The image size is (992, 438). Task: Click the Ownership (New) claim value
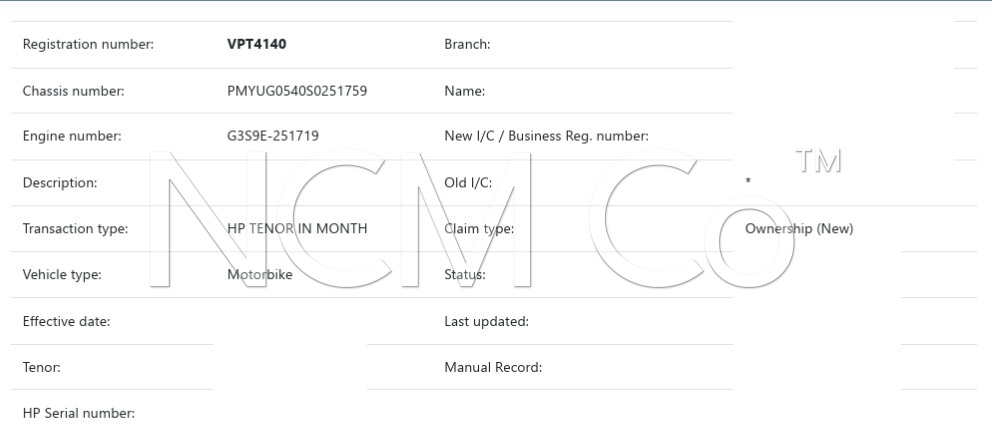click(799, 229)
